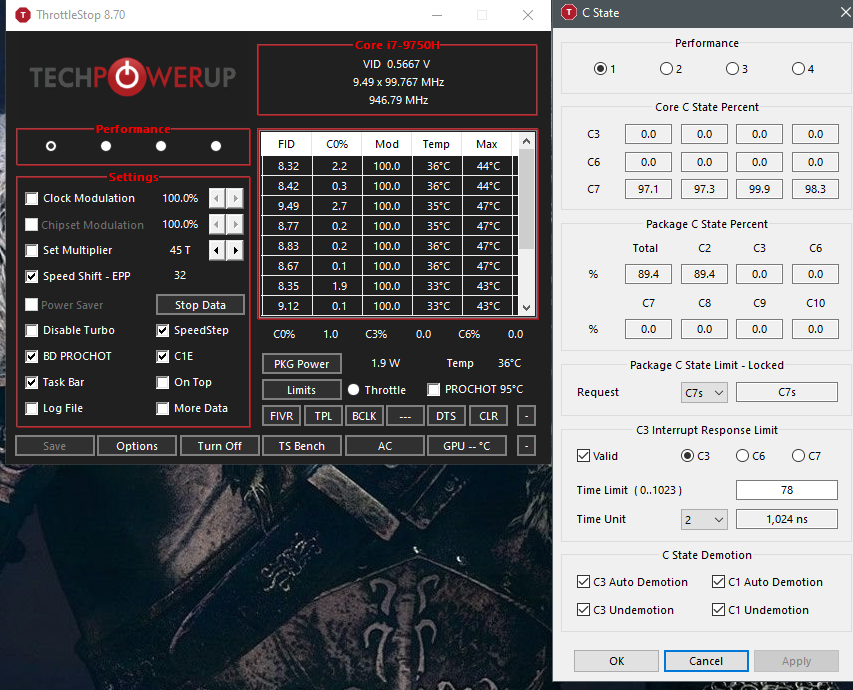Click the PKG Power button
This screenshot has height=690, width=853.
pyautogui.click(x=301, y=364)
